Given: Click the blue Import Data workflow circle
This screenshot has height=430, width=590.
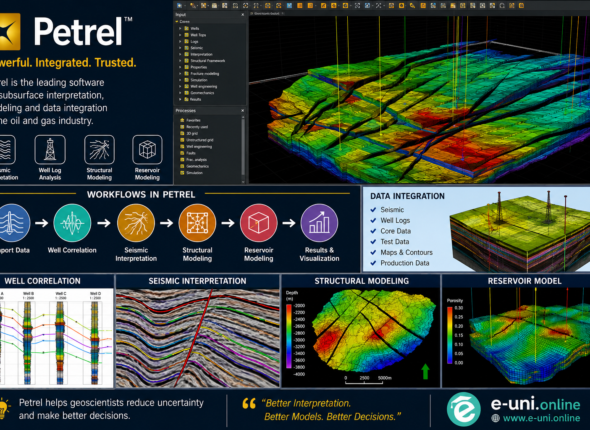Looking at the screenshot, I should (14, 223).
